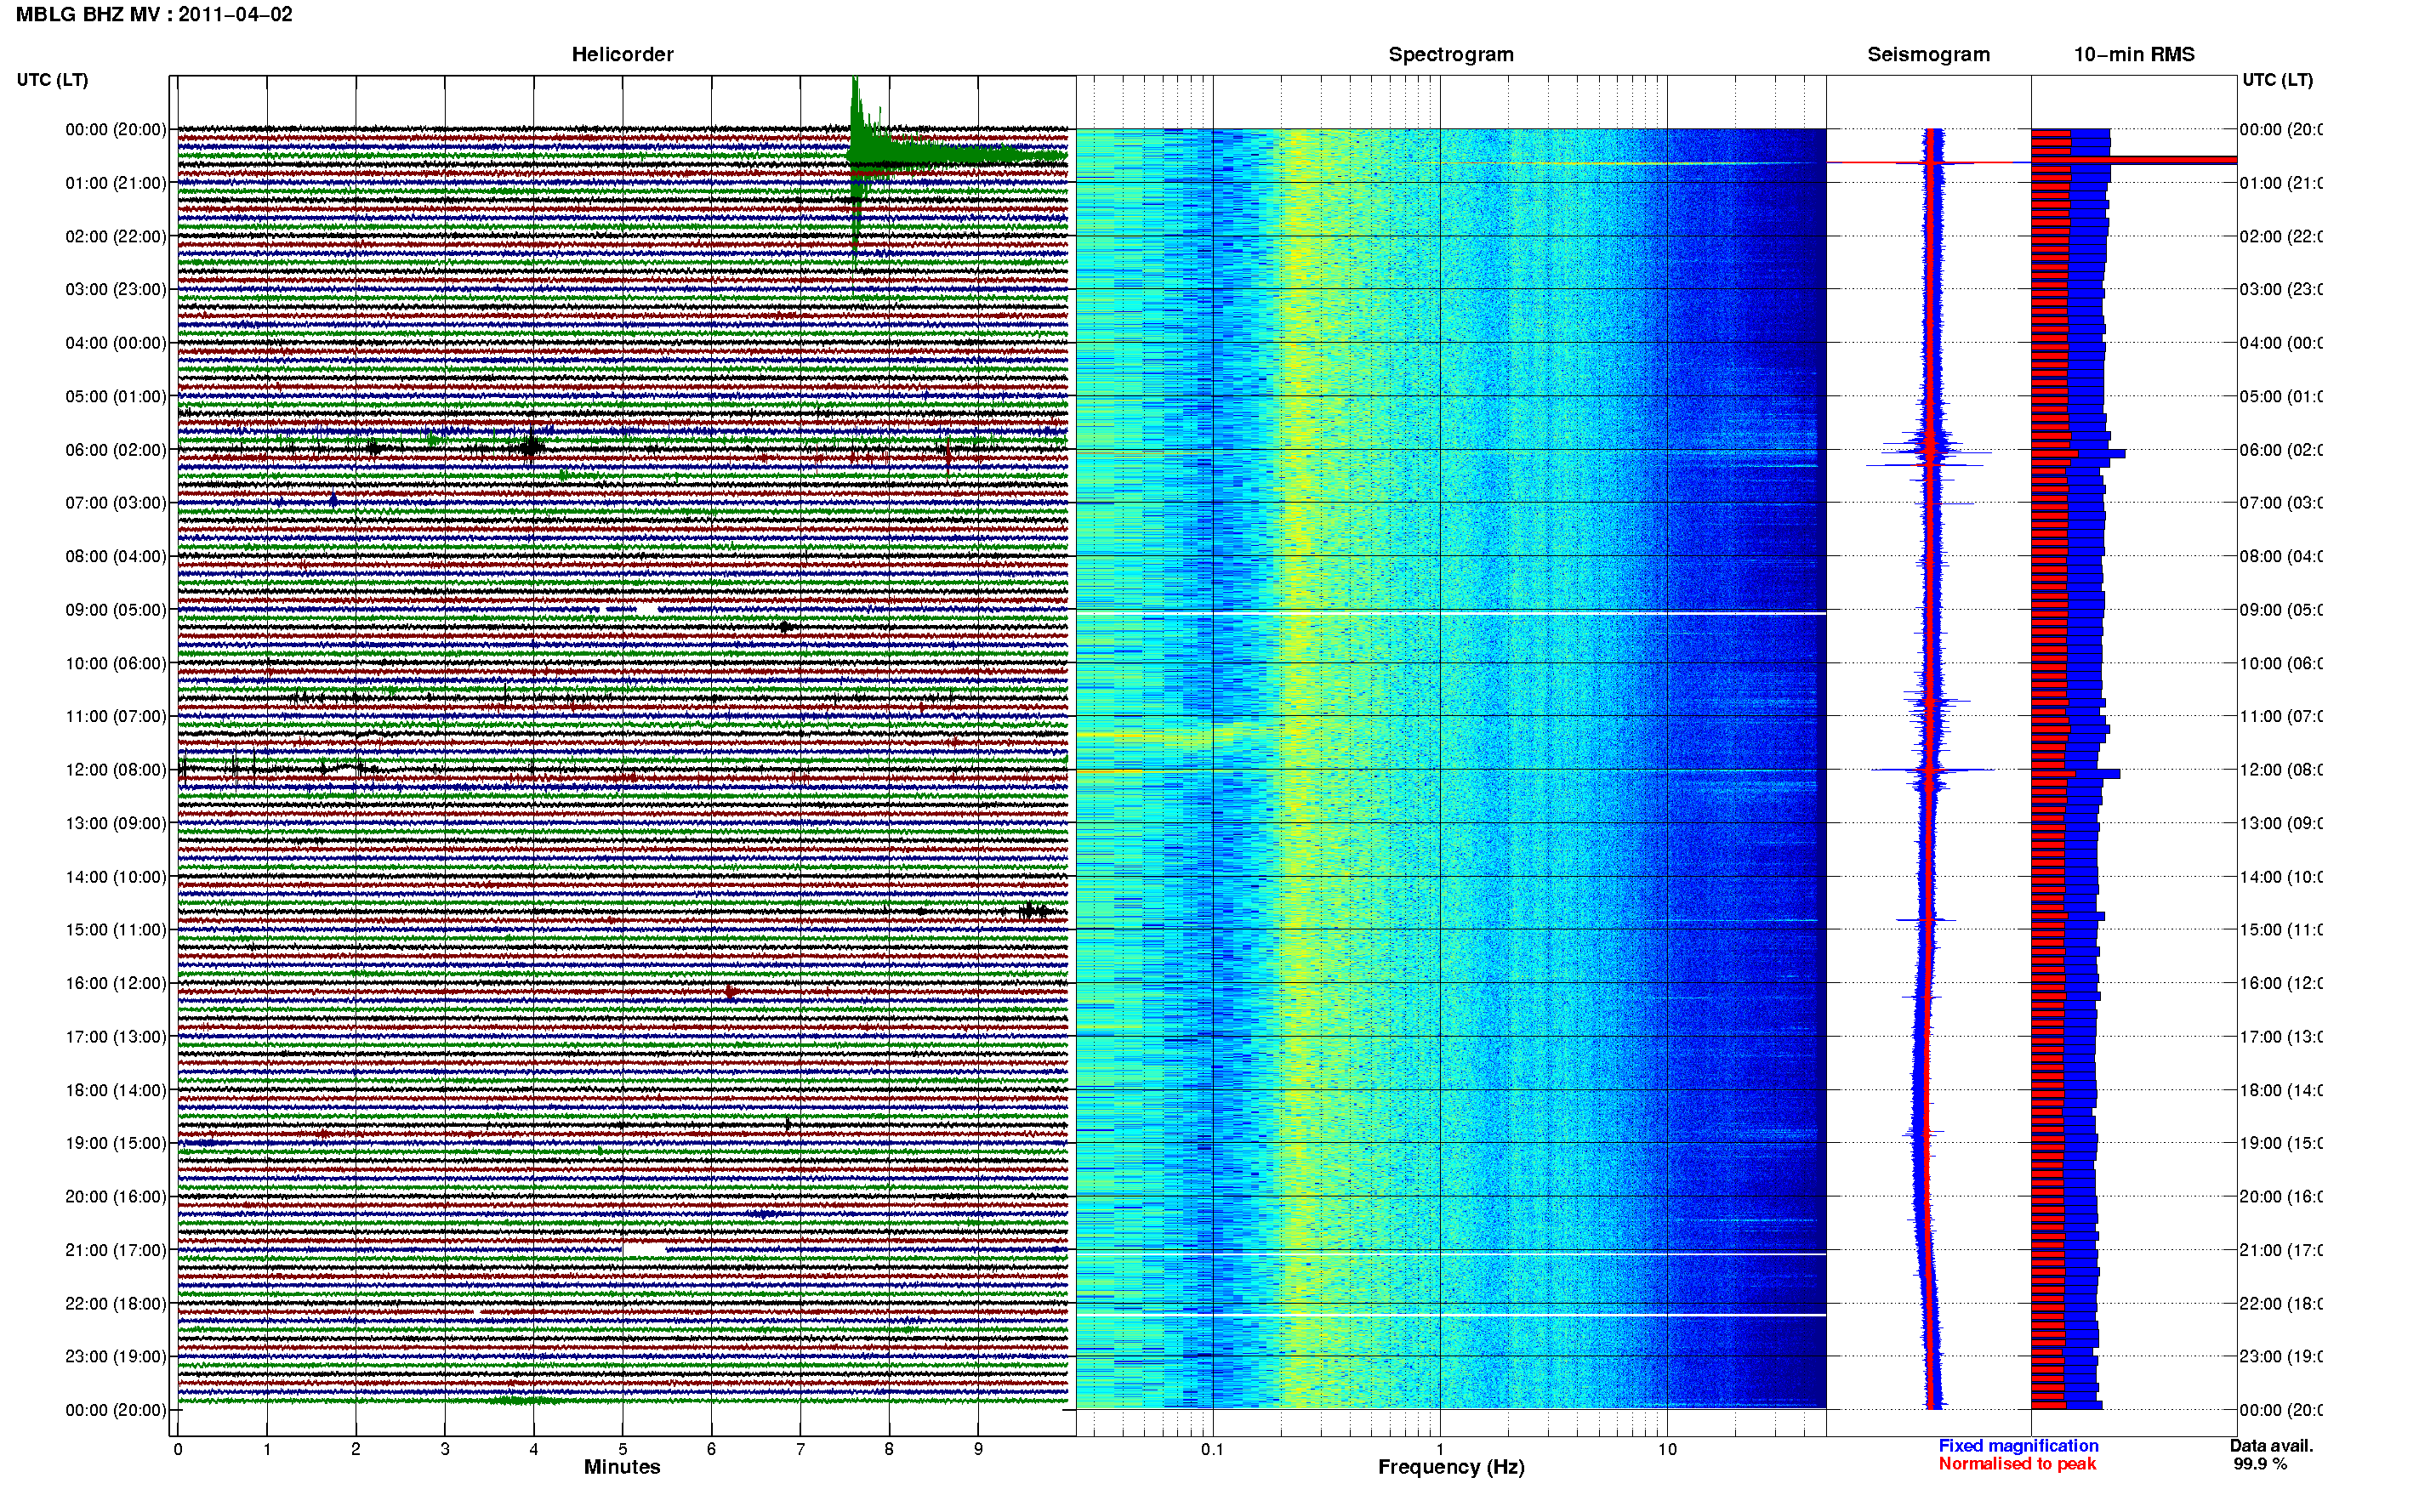2419x1512 pixels.
Task: Select the 'Helicorder' panel heading
Action: (x=622, y=55)
